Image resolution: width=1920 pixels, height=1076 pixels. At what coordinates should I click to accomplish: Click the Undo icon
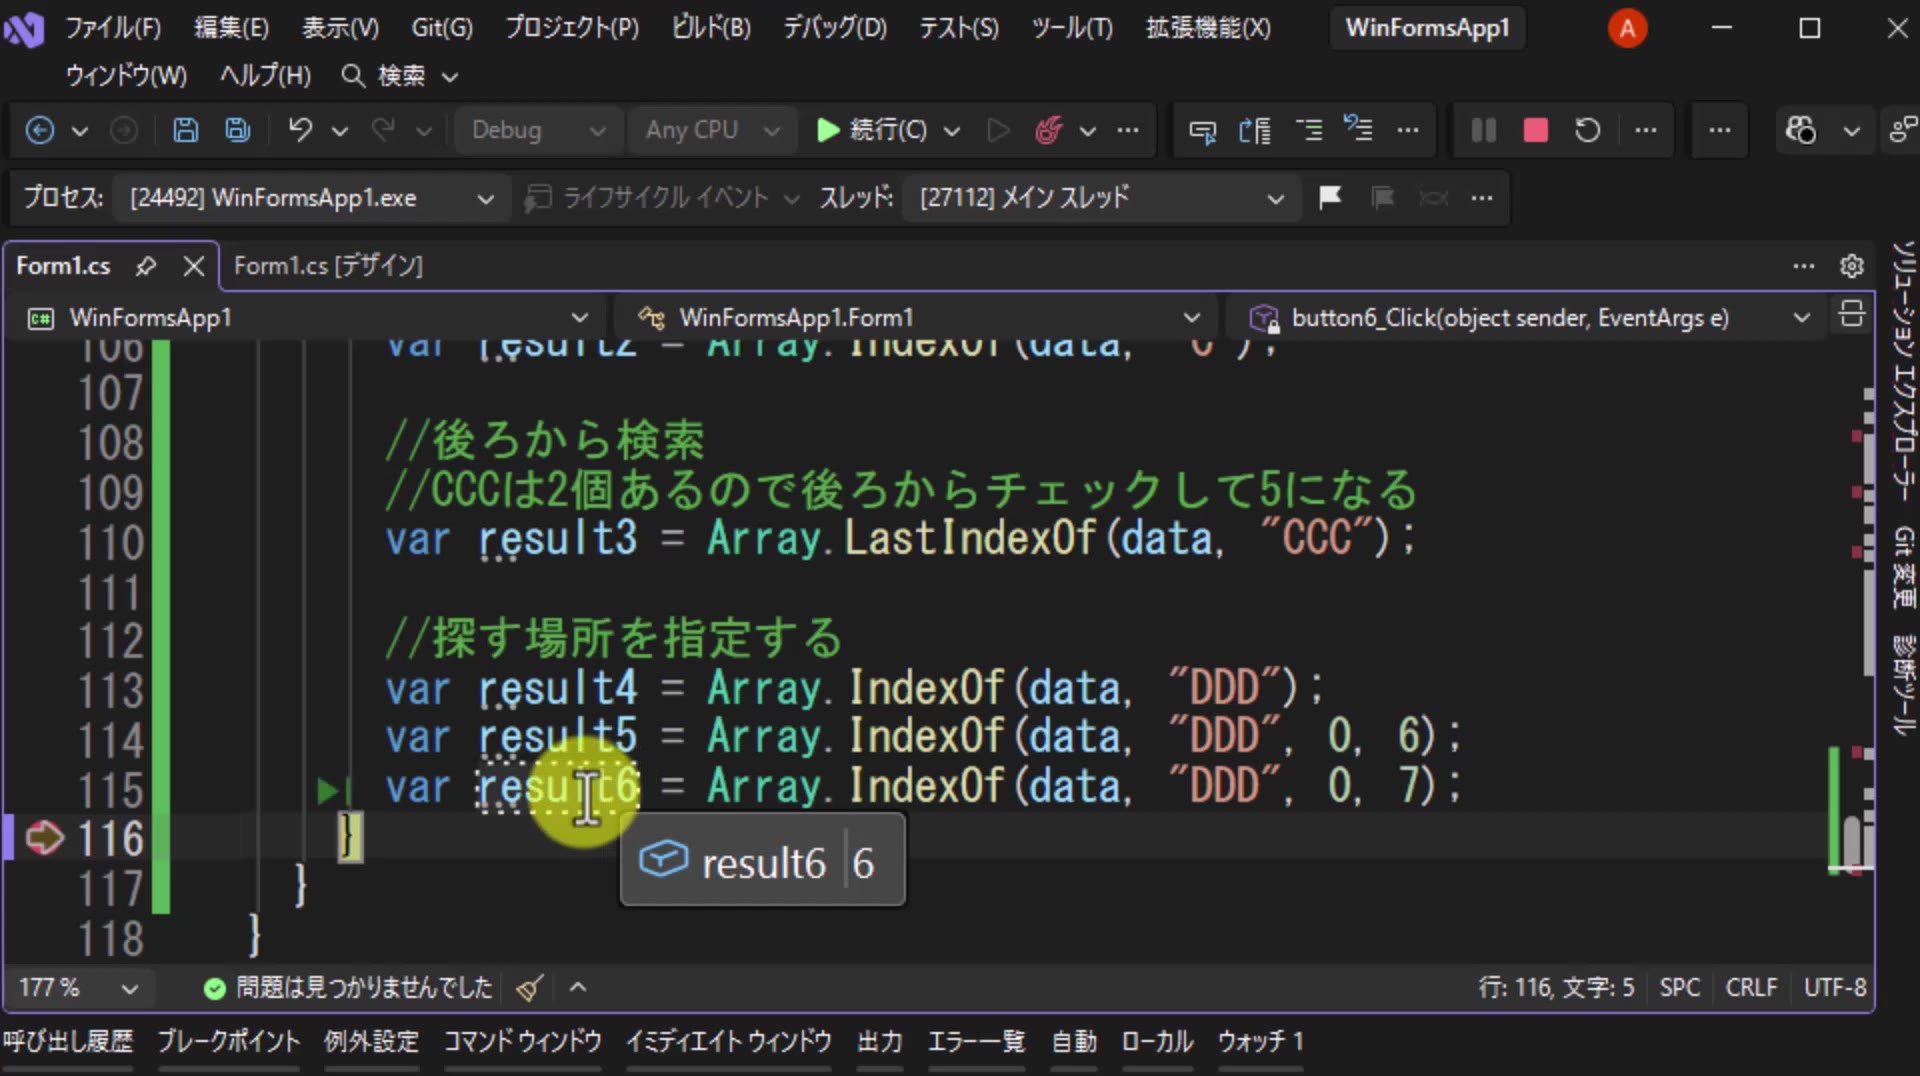pos(300,130)
